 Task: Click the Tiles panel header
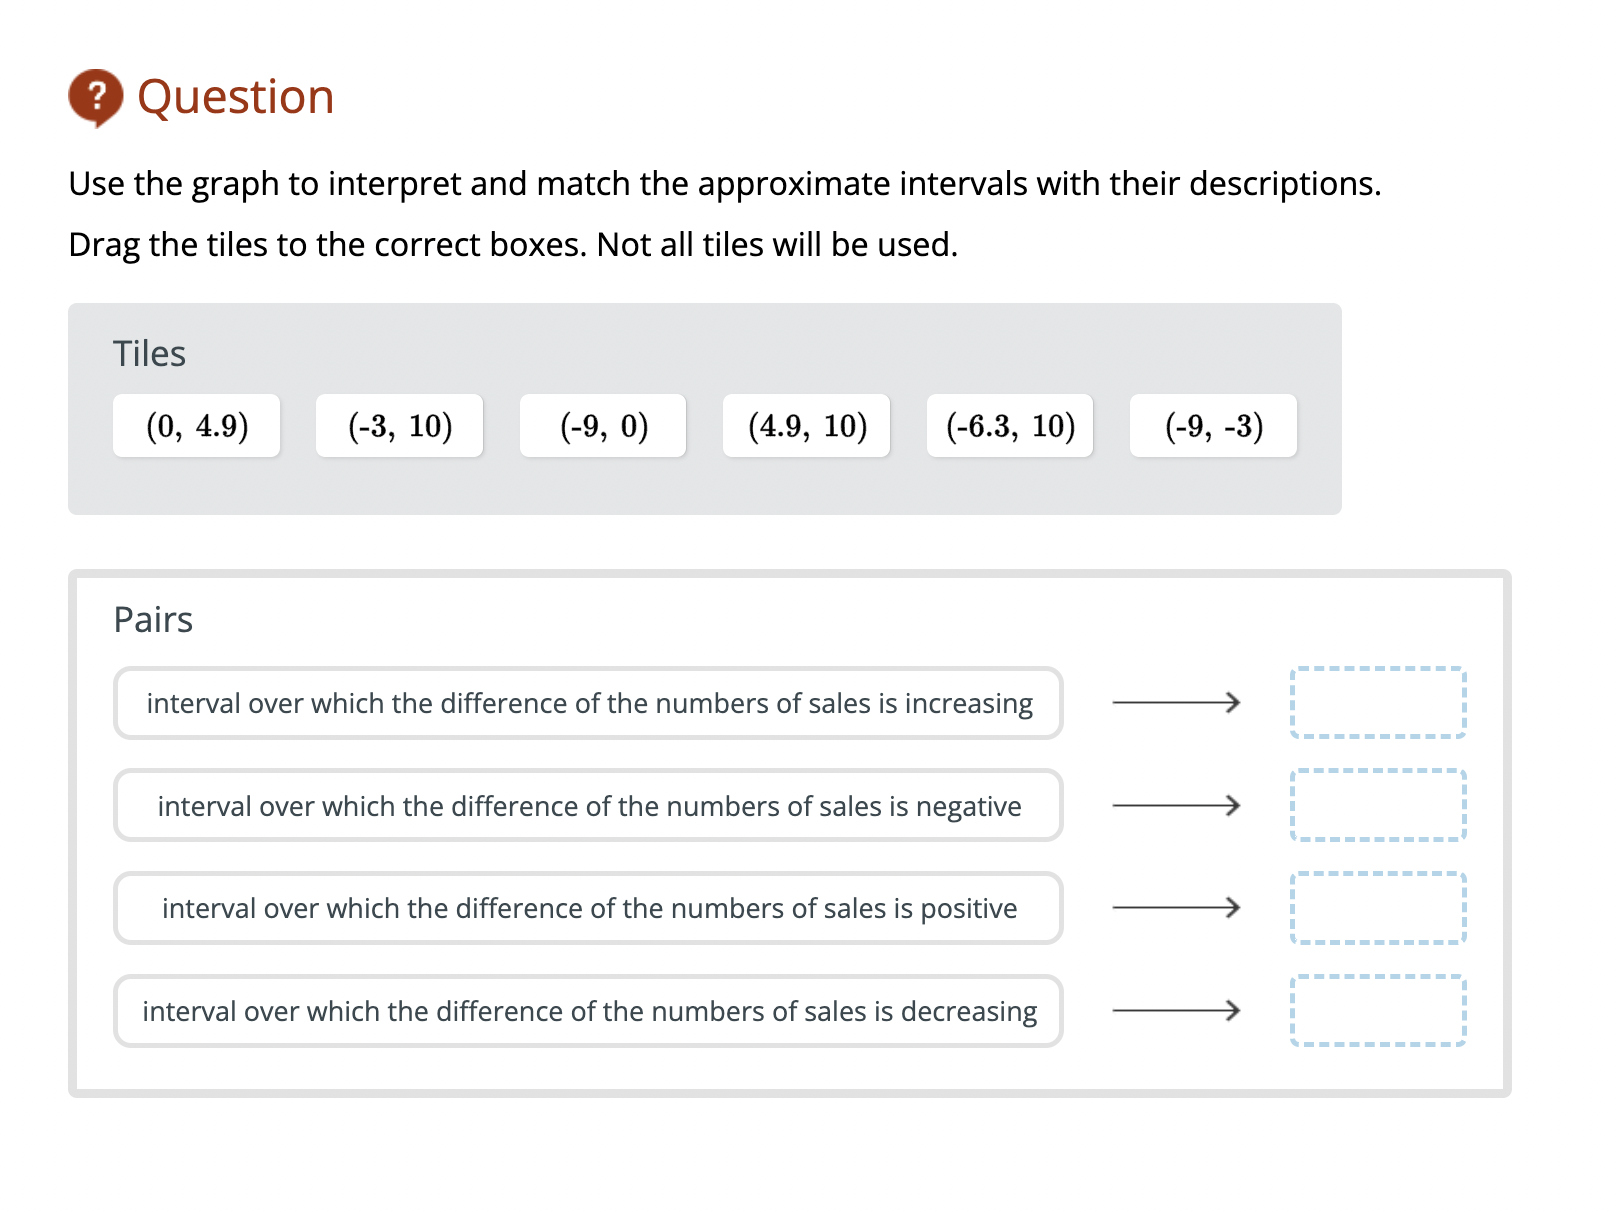point(148,352)
